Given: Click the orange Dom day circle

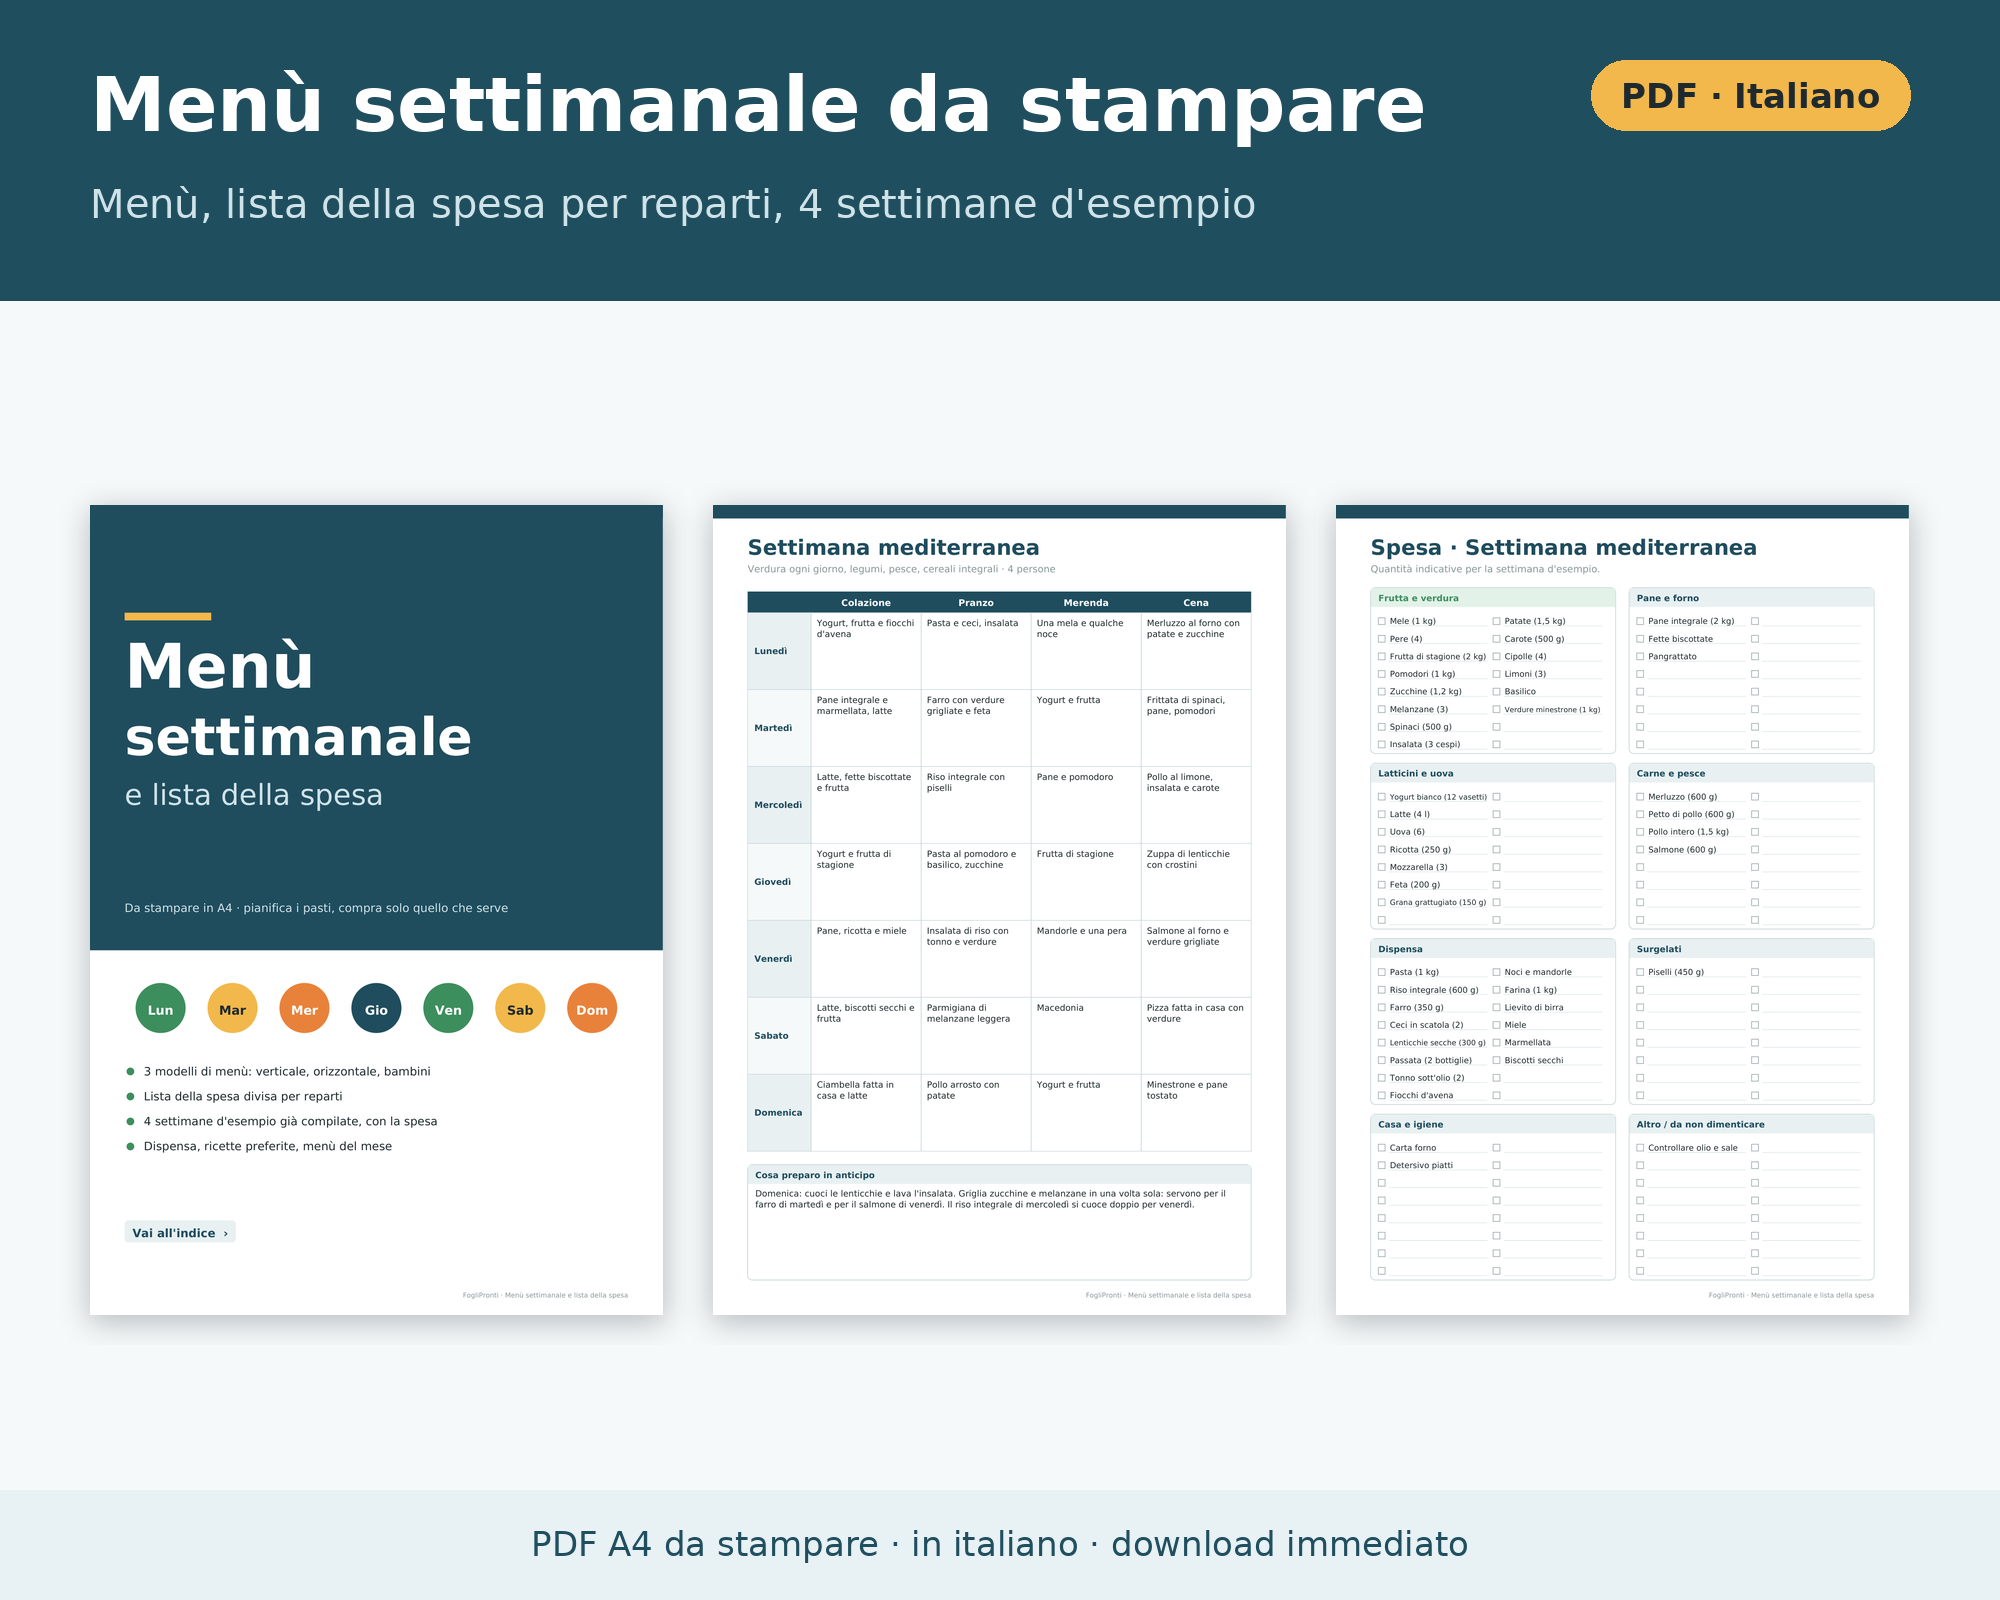Looking at the screenshot, I should (x=593, y=1008).
